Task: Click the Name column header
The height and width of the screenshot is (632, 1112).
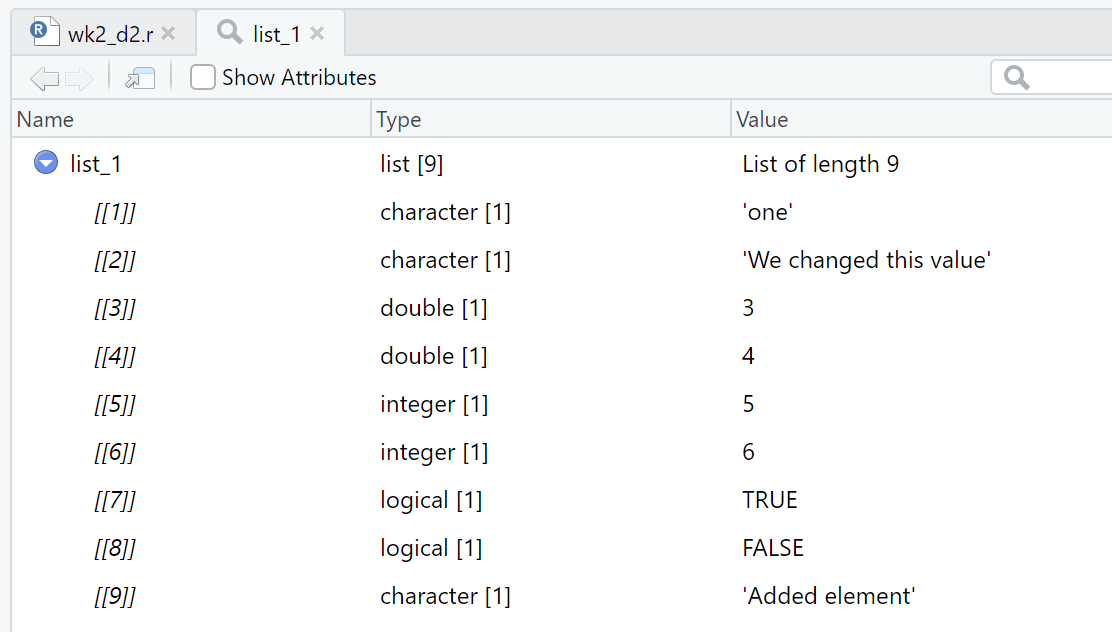Action: 46,120
